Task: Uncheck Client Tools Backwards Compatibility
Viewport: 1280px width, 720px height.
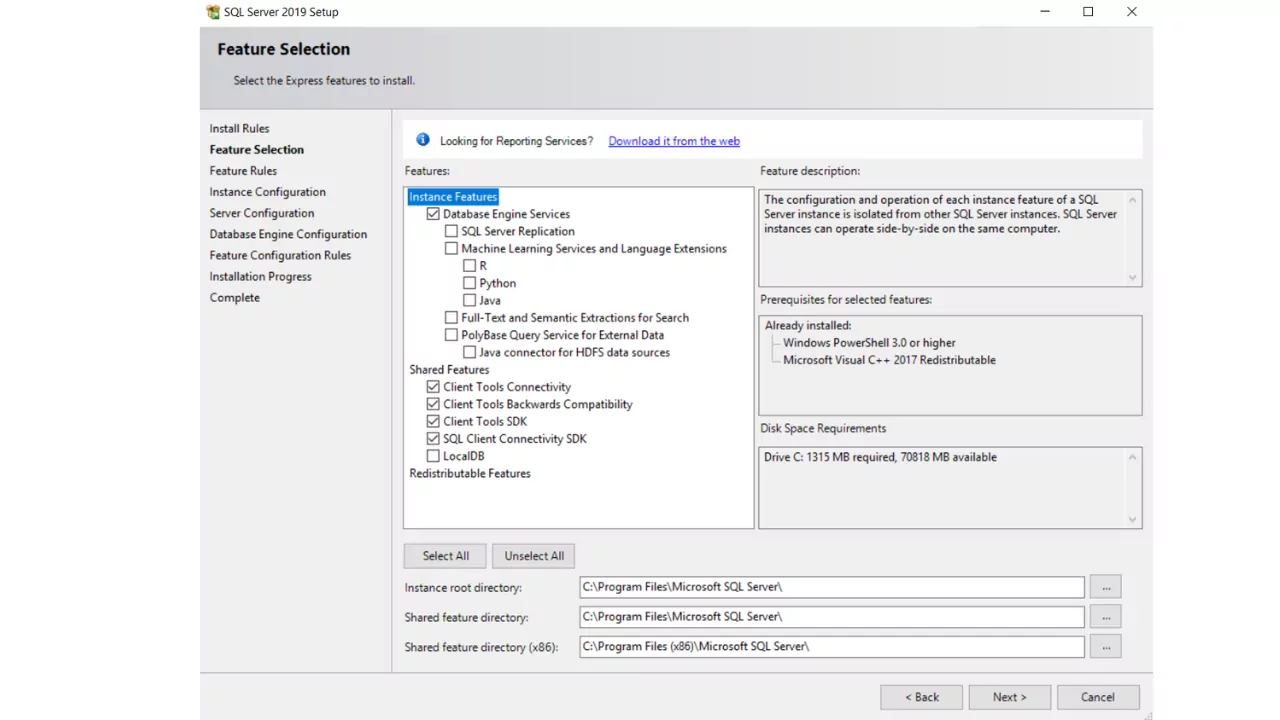Action: (433, 404)
